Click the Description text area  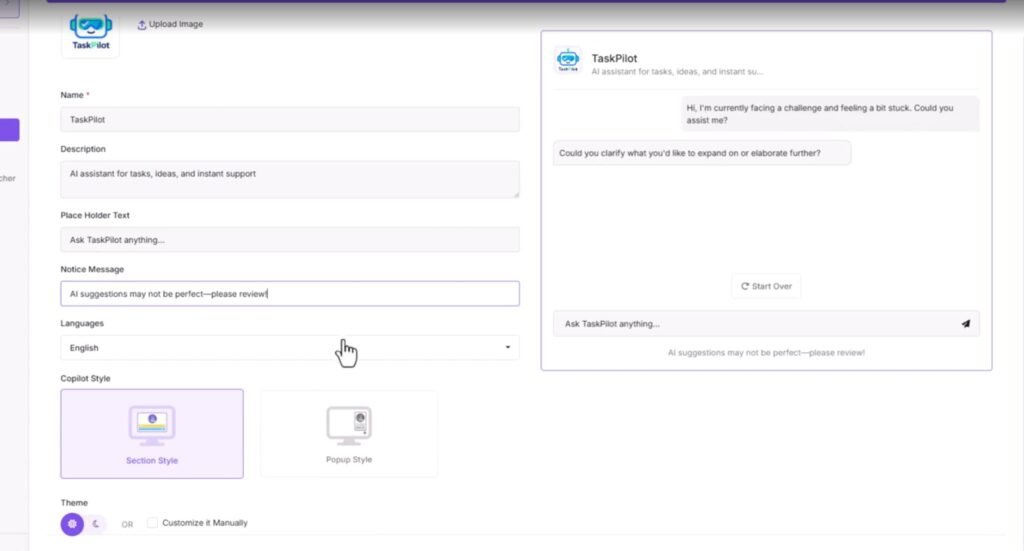(289, 179)
